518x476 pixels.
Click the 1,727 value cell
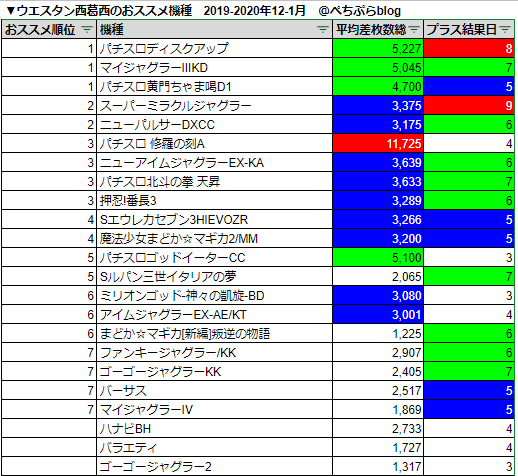[378, 447]
